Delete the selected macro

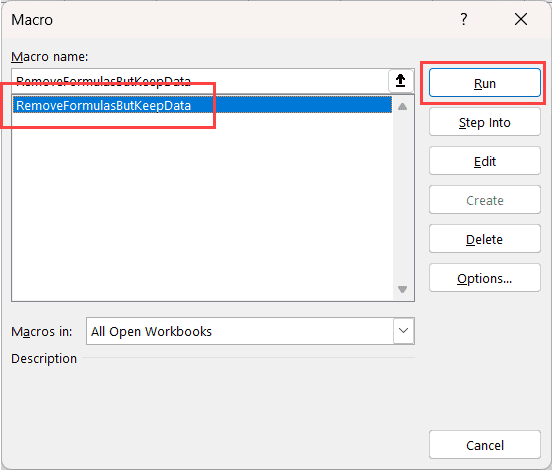[485, 239]
